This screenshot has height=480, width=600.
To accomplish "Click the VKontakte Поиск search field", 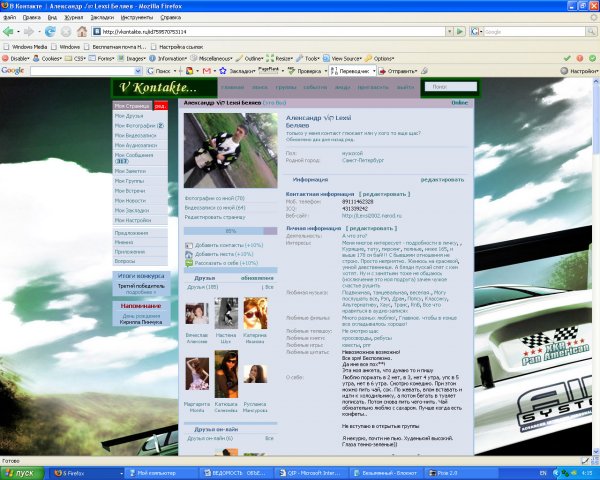I will pos(451,87).
